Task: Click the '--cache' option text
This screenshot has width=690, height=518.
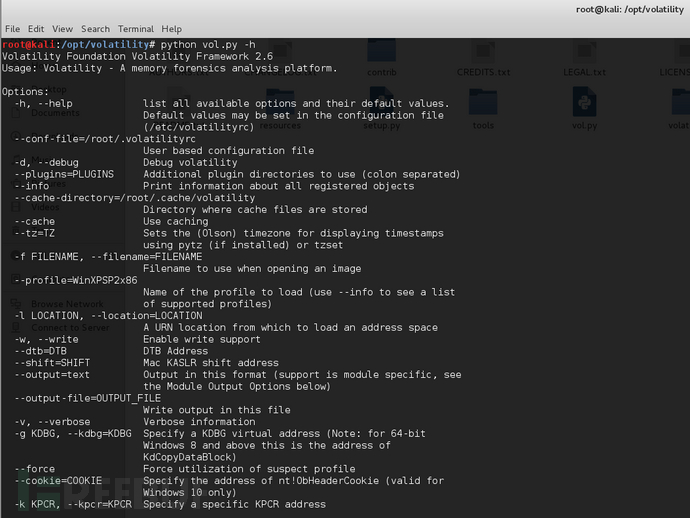Action: tap(35, 221)
